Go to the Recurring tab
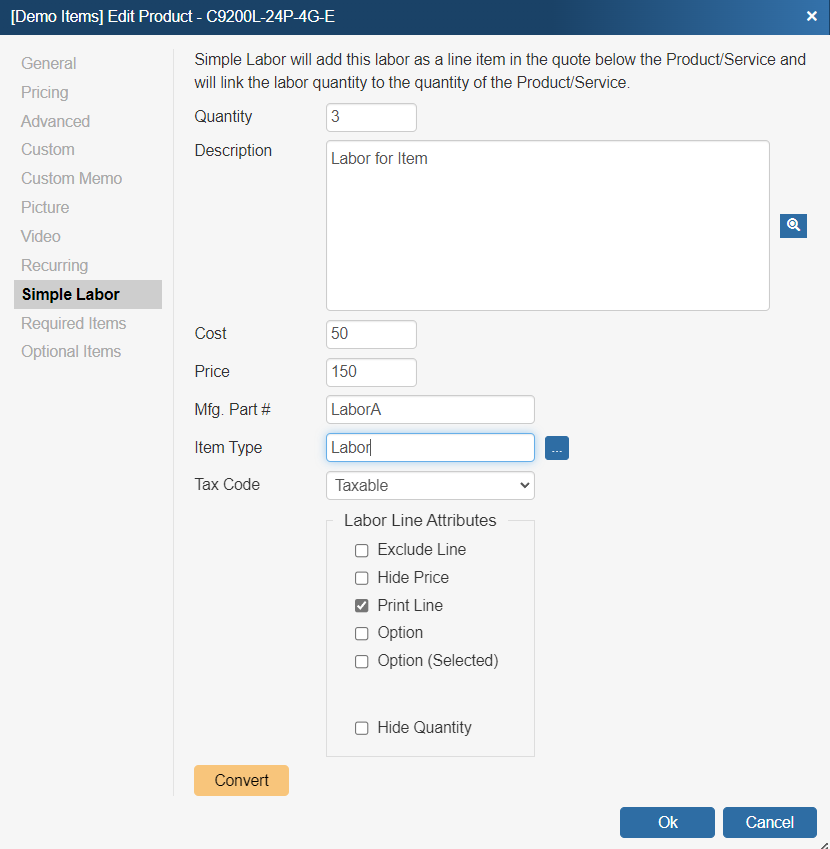Viewport: 830px width, 849px height. tap(55, 266)
